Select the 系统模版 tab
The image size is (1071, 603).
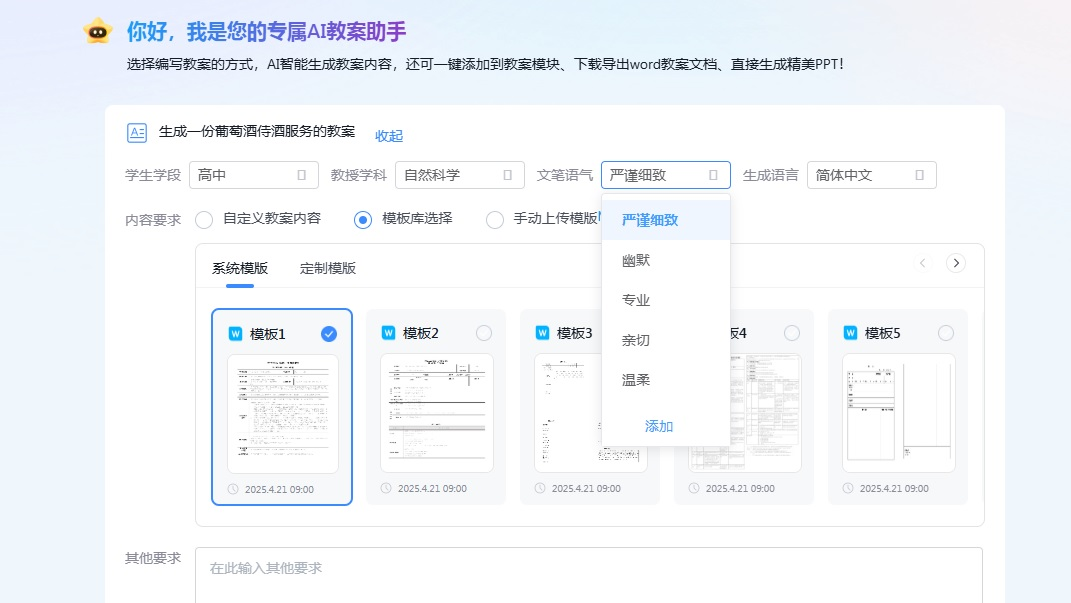pyautogui.click(x=237, y=268)
